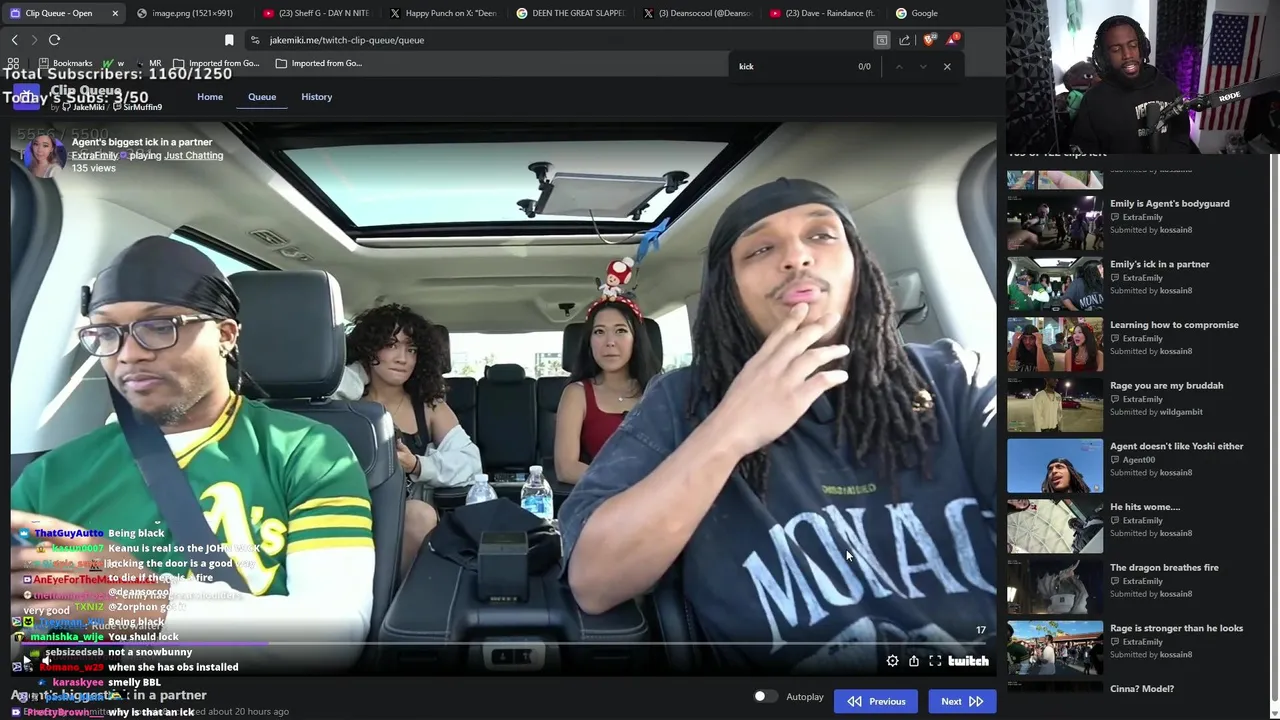1280x720 pixels.
Task: Go back in browser history
Action: (x=14, y=40)
